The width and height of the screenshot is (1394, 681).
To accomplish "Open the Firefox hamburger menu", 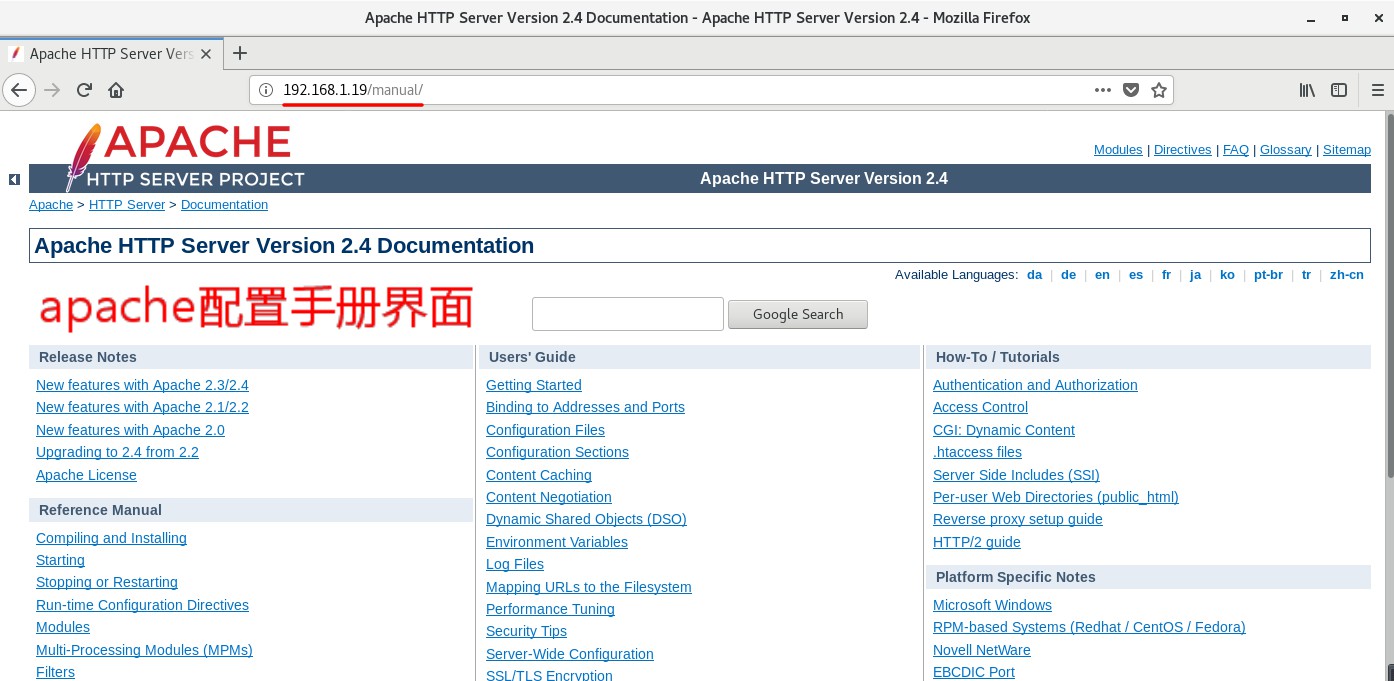I will coord(1378,90).
